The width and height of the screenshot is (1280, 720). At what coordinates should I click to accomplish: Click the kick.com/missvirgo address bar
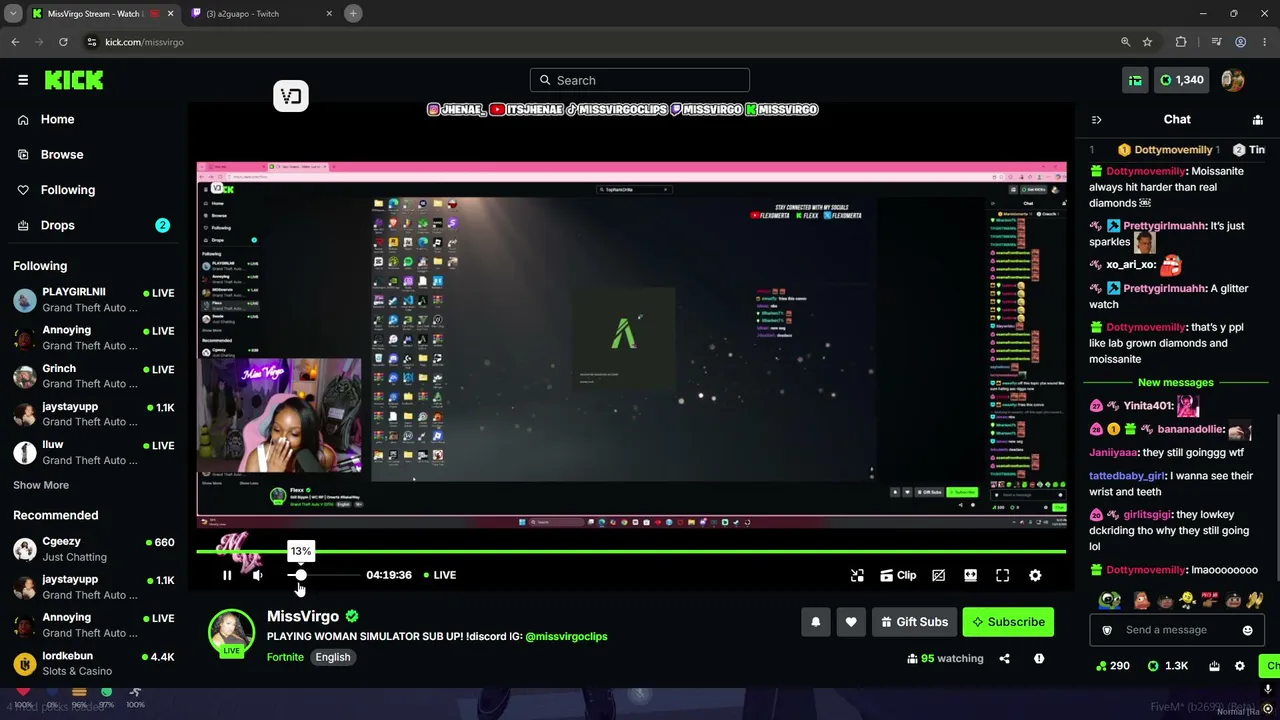[600, 42]
